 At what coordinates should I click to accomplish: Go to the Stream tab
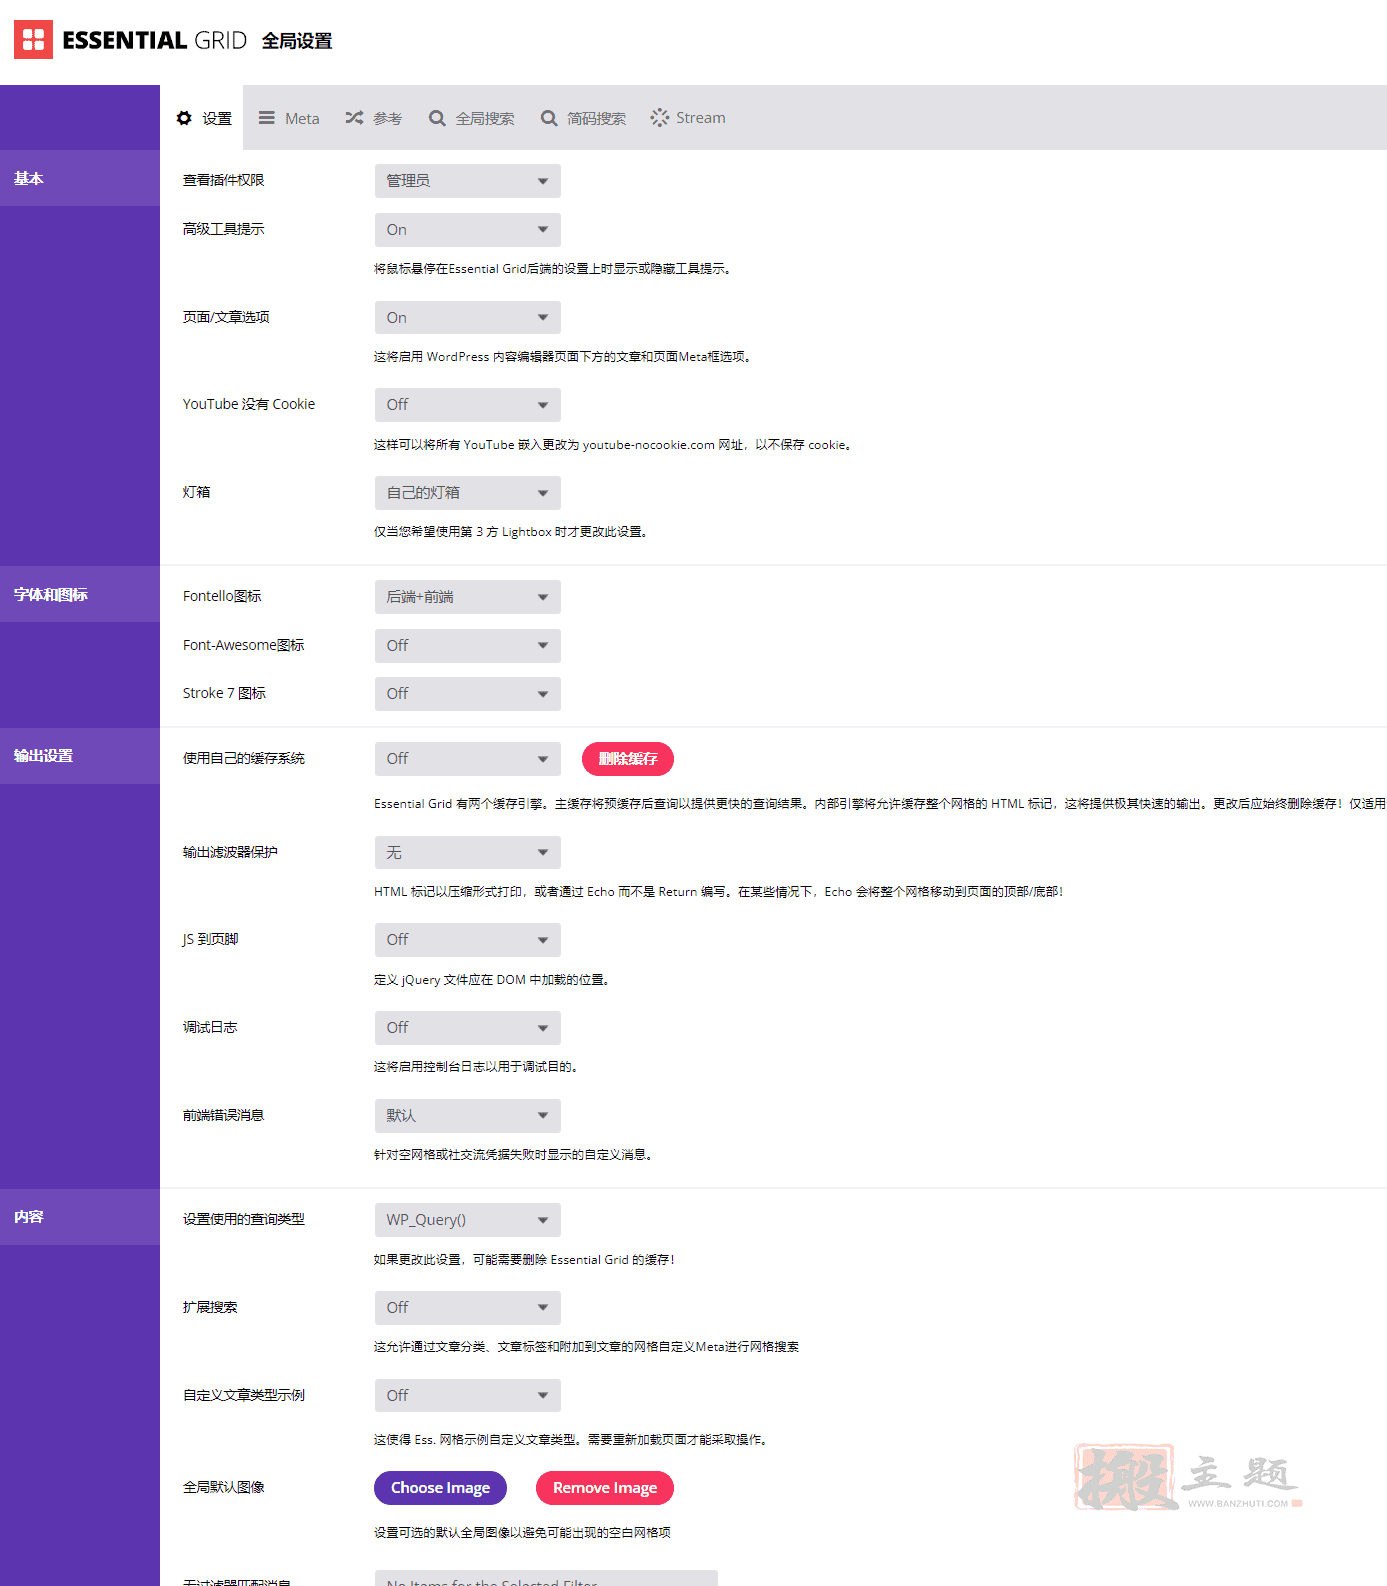688,118
